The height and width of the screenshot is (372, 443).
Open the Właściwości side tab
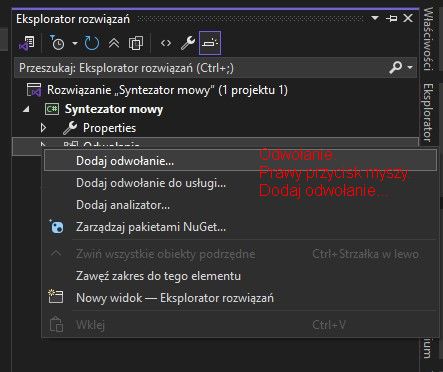pyautogui.click(x=429, y=39)
